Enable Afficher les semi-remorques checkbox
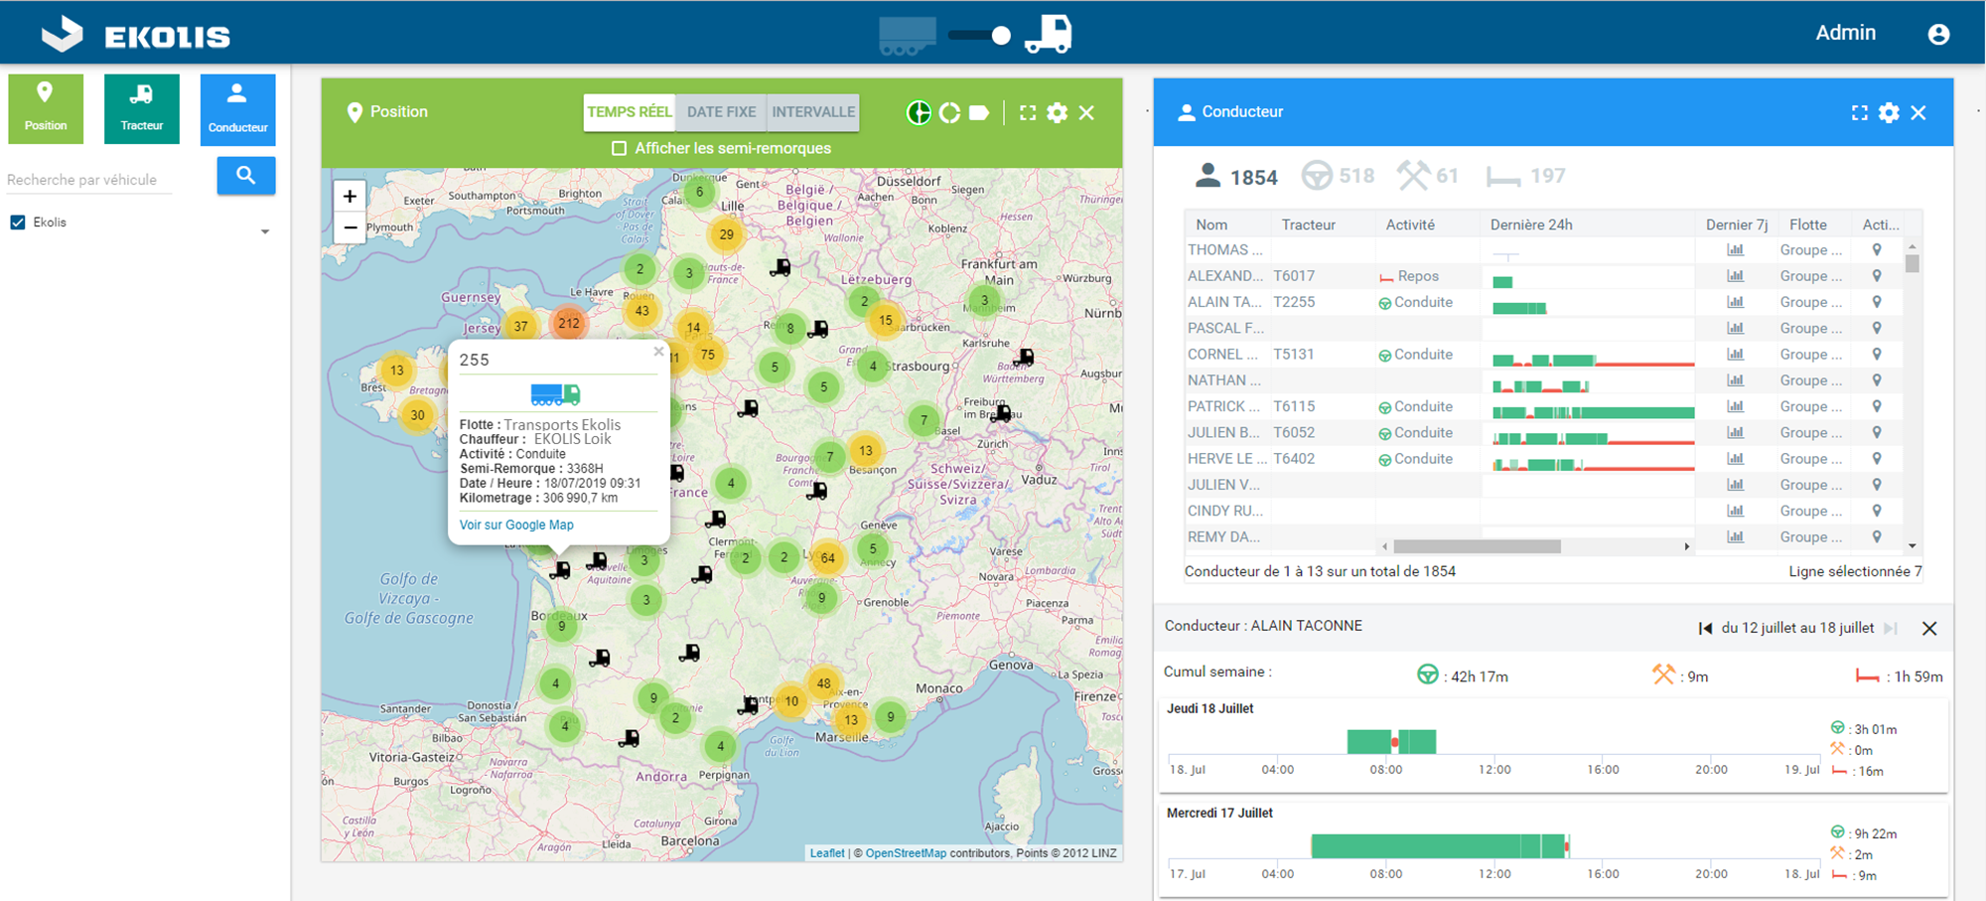 (x=619, y=148)
